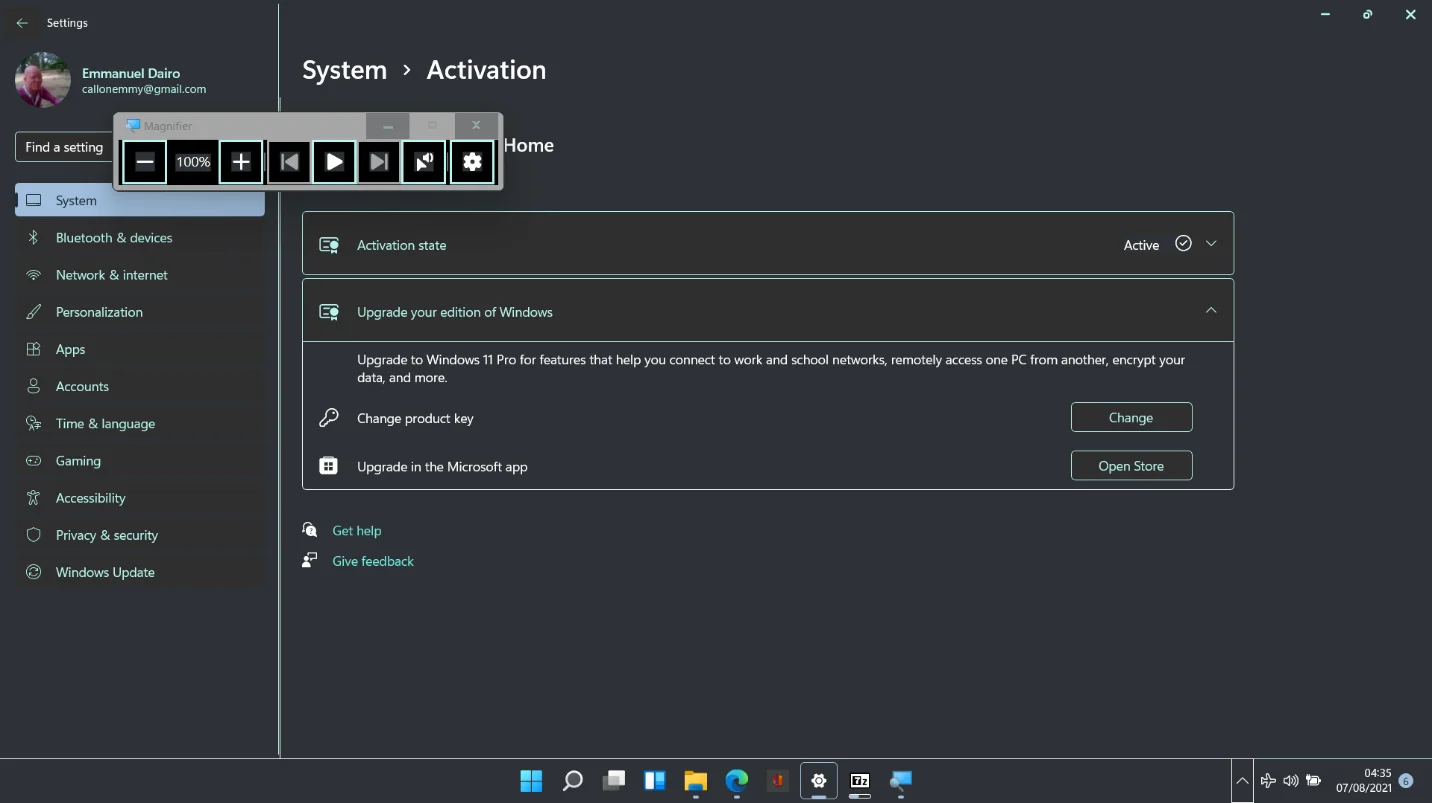Open Get help link
This screenshot has width=1432, height=803.
[356, 531]
